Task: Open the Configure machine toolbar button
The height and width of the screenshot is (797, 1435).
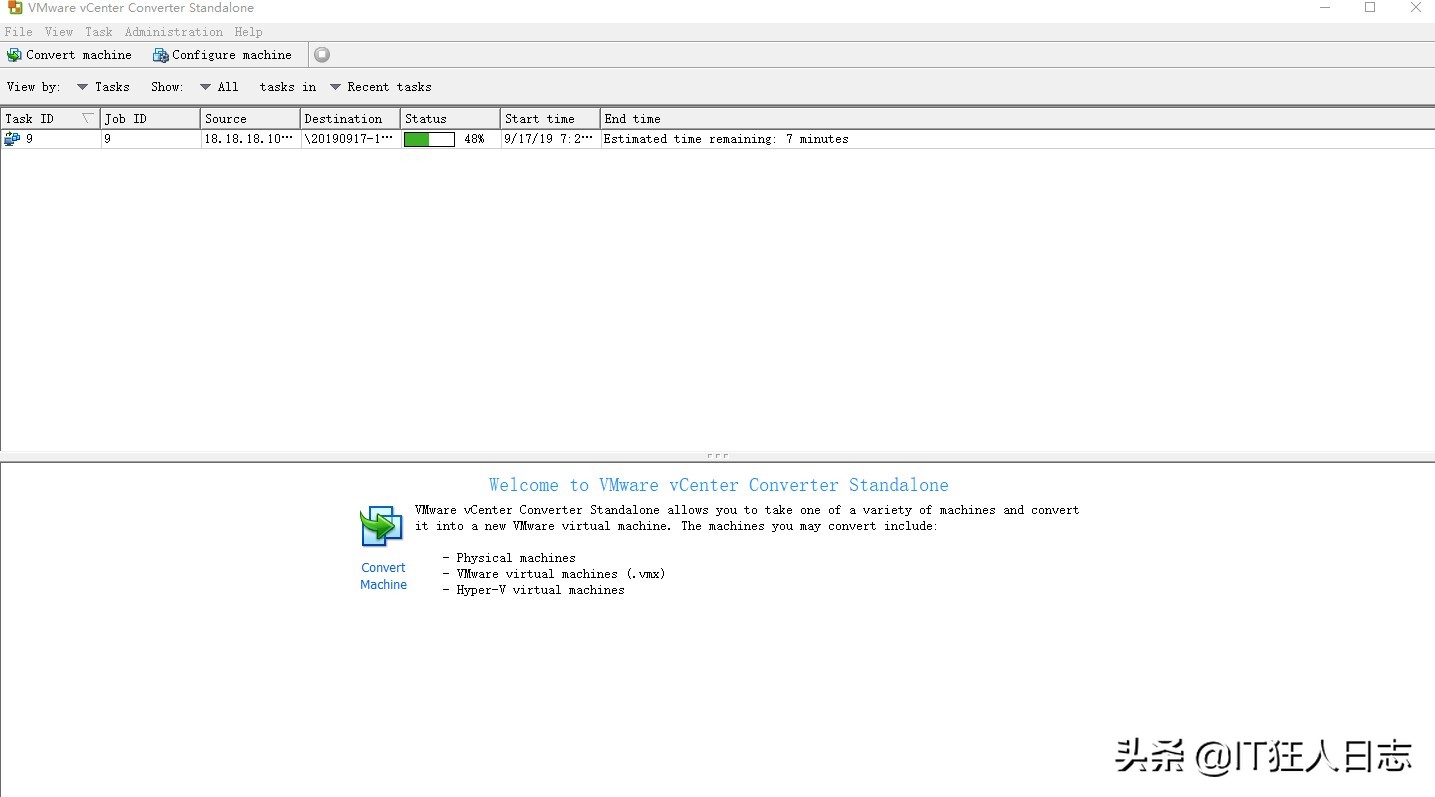Action: (222, 55)
